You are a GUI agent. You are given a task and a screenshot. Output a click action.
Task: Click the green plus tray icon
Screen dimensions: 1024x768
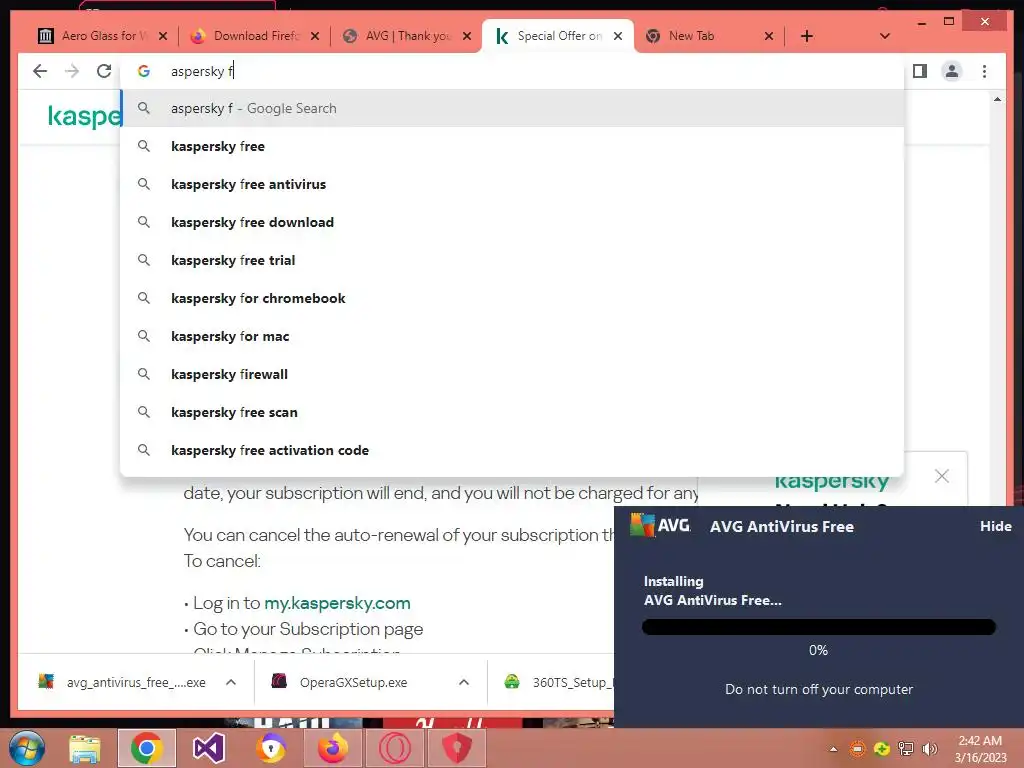(x=882, y=749)
